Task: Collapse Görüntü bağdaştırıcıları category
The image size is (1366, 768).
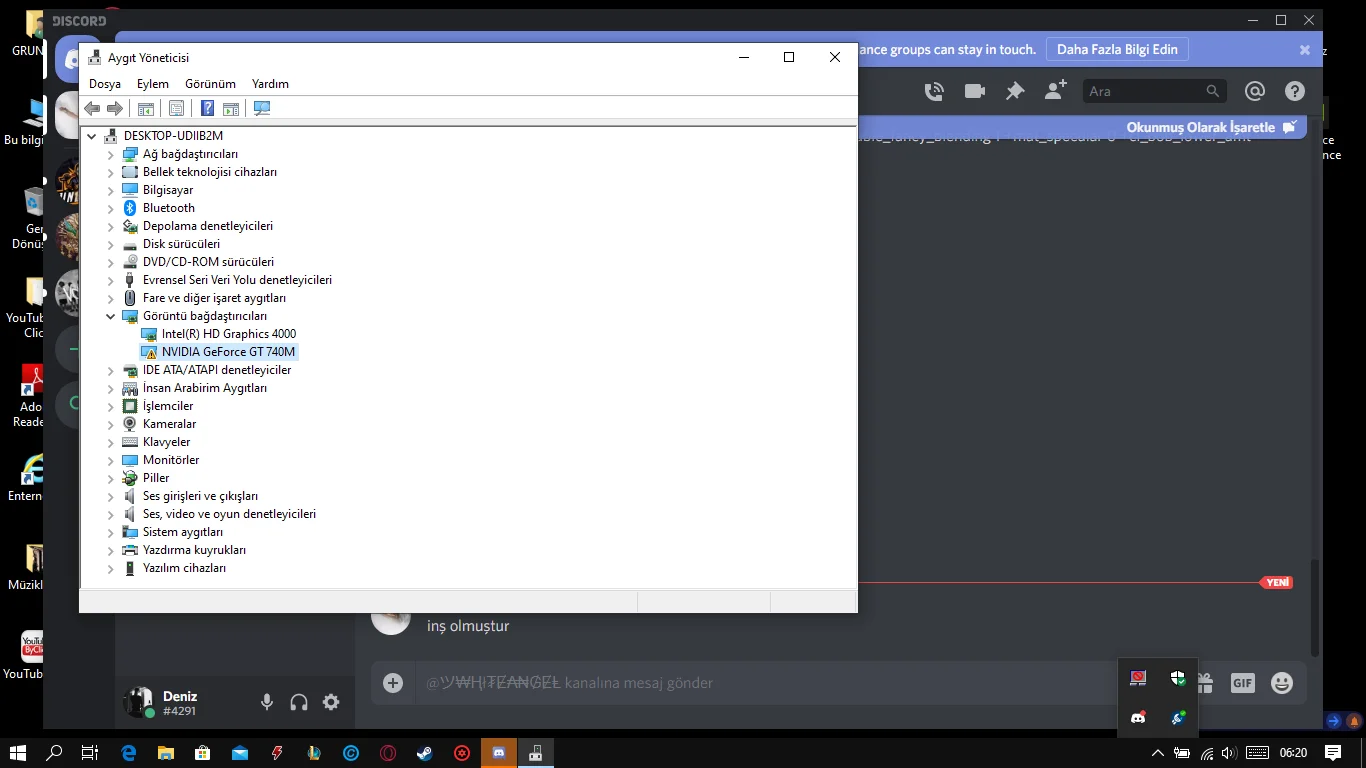Action: pos(111,316)
